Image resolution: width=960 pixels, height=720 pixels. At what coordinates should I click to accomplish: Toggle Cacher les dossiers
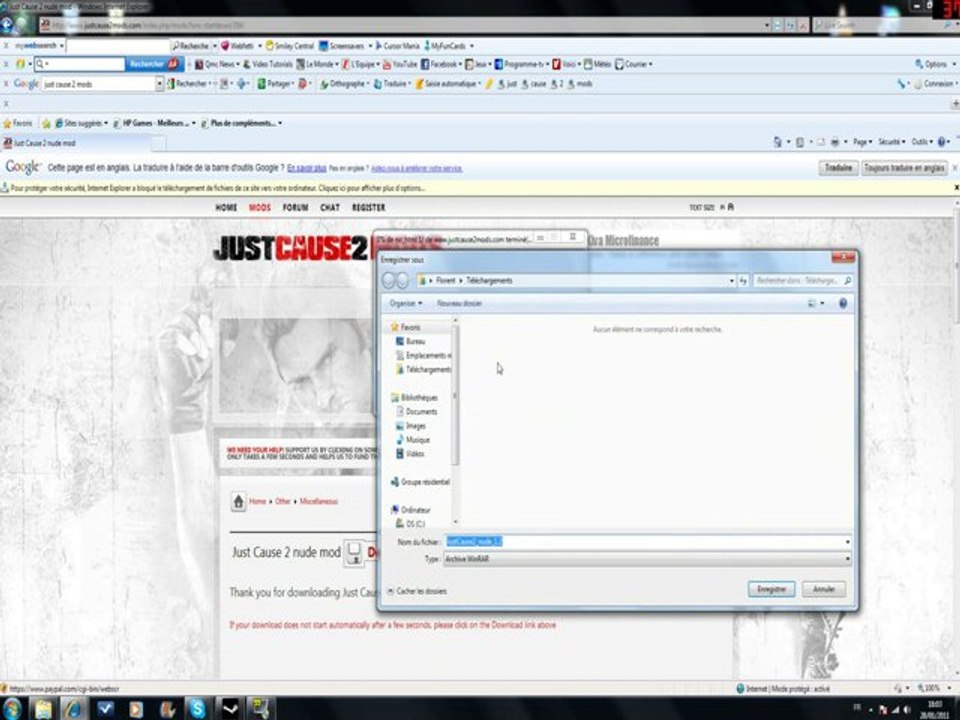click(x=416, y=591)
